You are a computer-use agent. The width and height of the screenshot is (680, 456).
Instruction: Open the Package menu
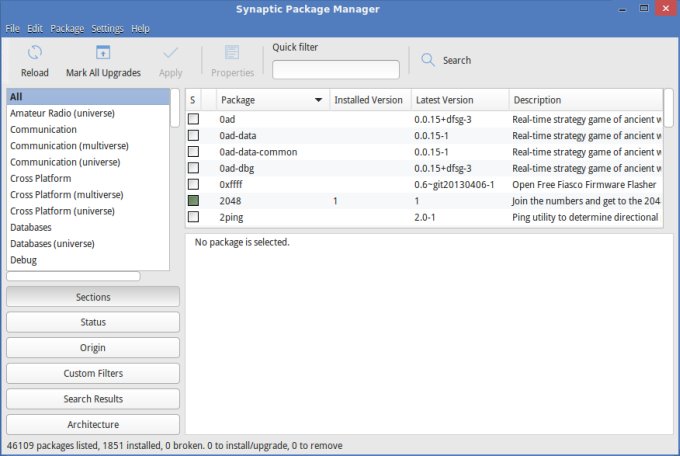[67, 28]
